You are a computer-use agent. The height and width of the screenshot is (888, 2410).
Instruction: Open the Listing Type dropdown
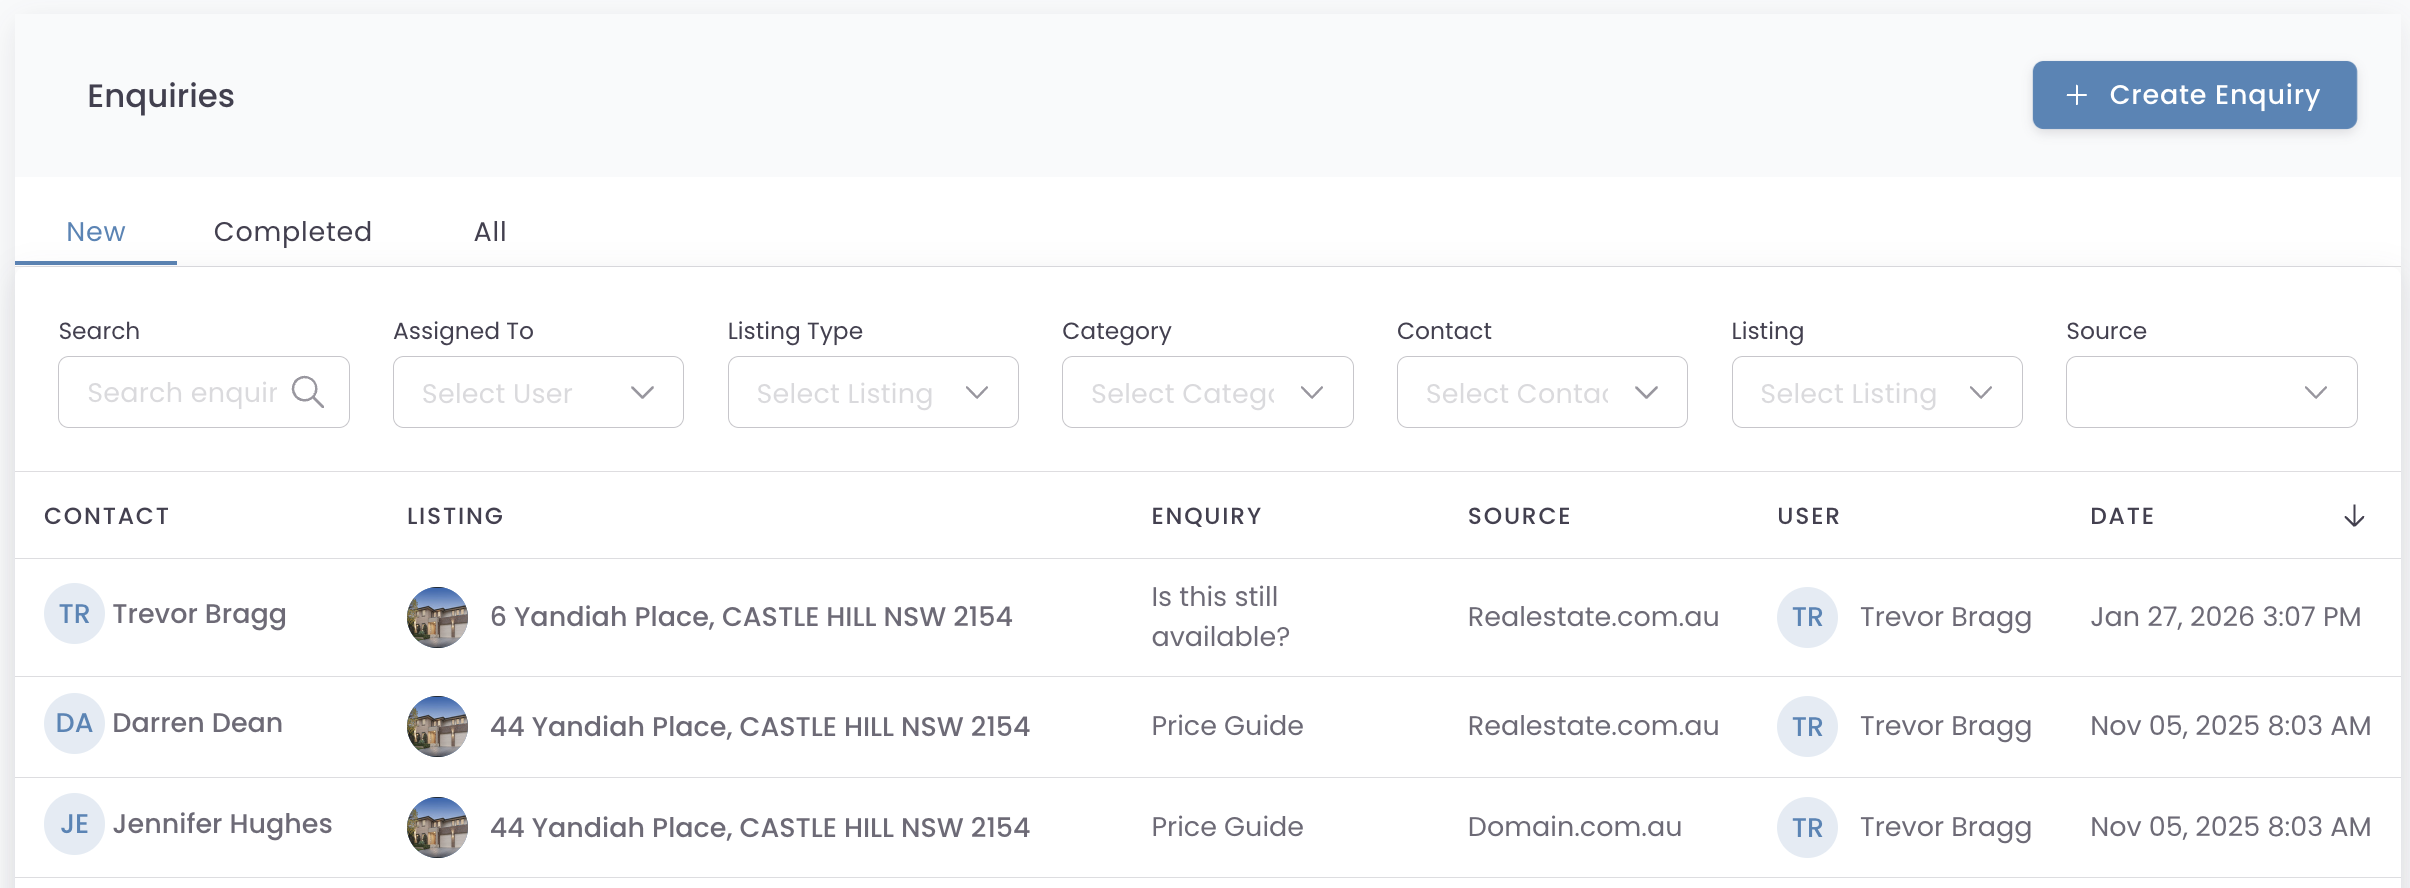coord(872,392)
